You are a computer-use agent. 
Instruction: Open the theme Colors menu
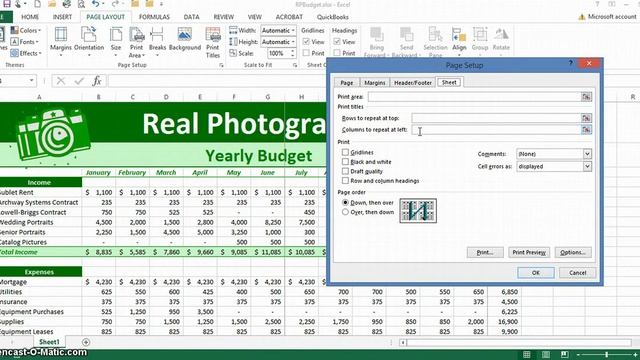click(x=26, y=30)
